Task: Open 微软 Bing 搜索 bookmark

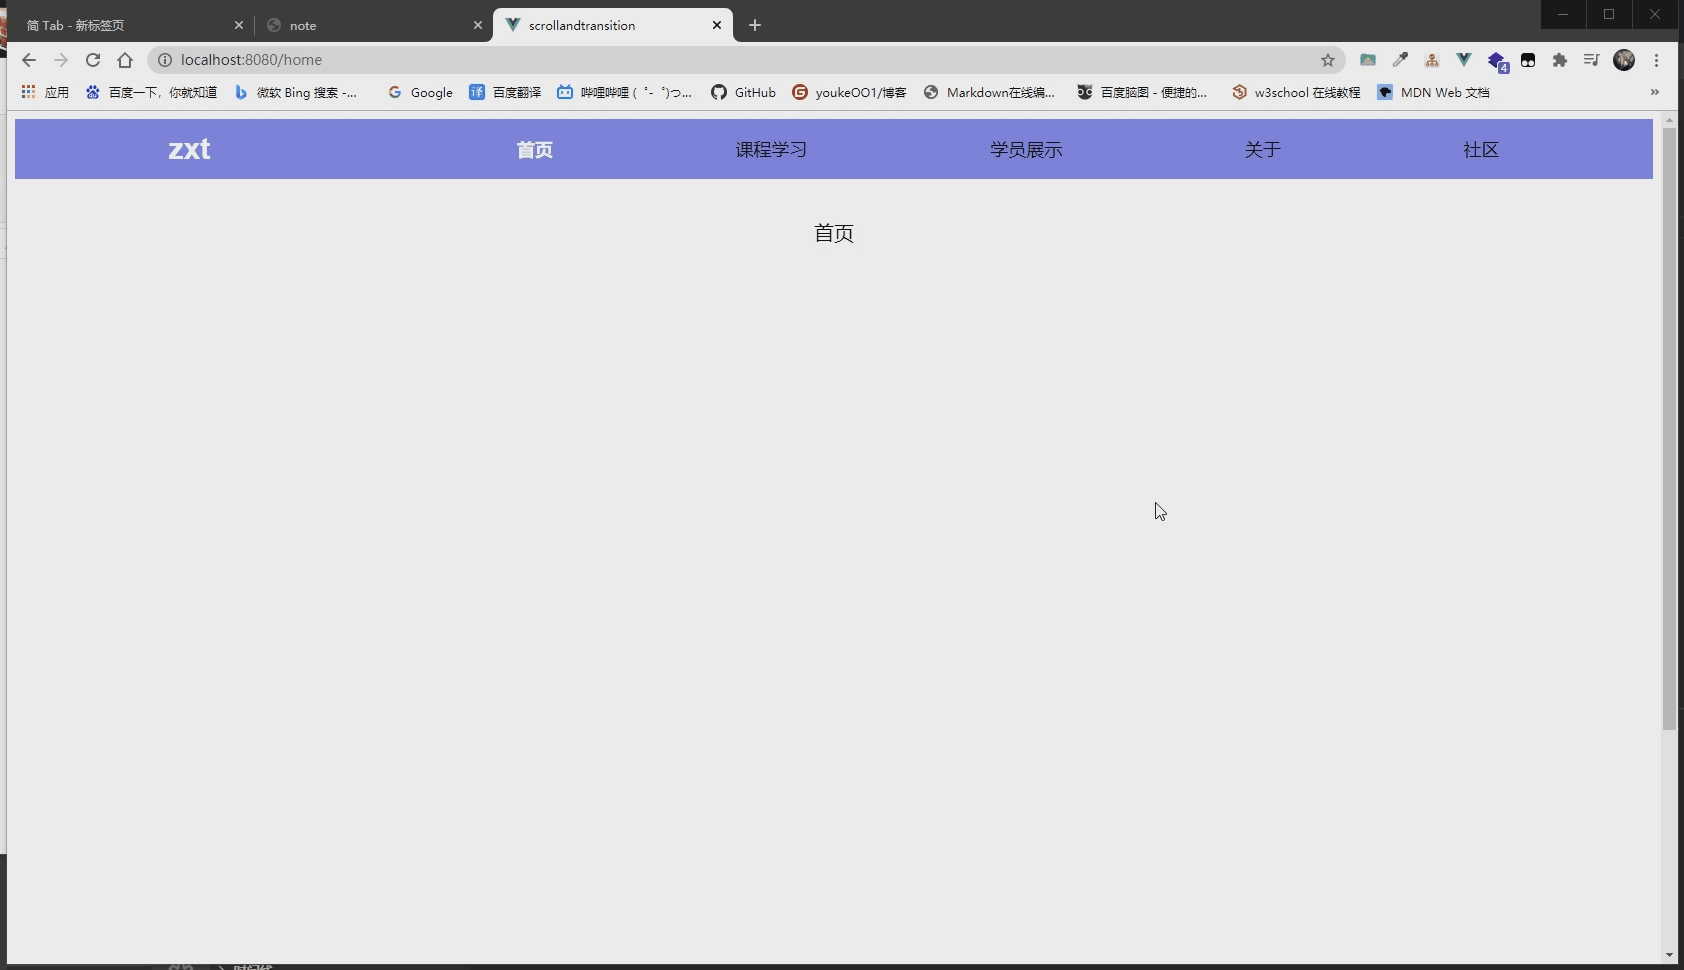Action: [x=296, y=92]
